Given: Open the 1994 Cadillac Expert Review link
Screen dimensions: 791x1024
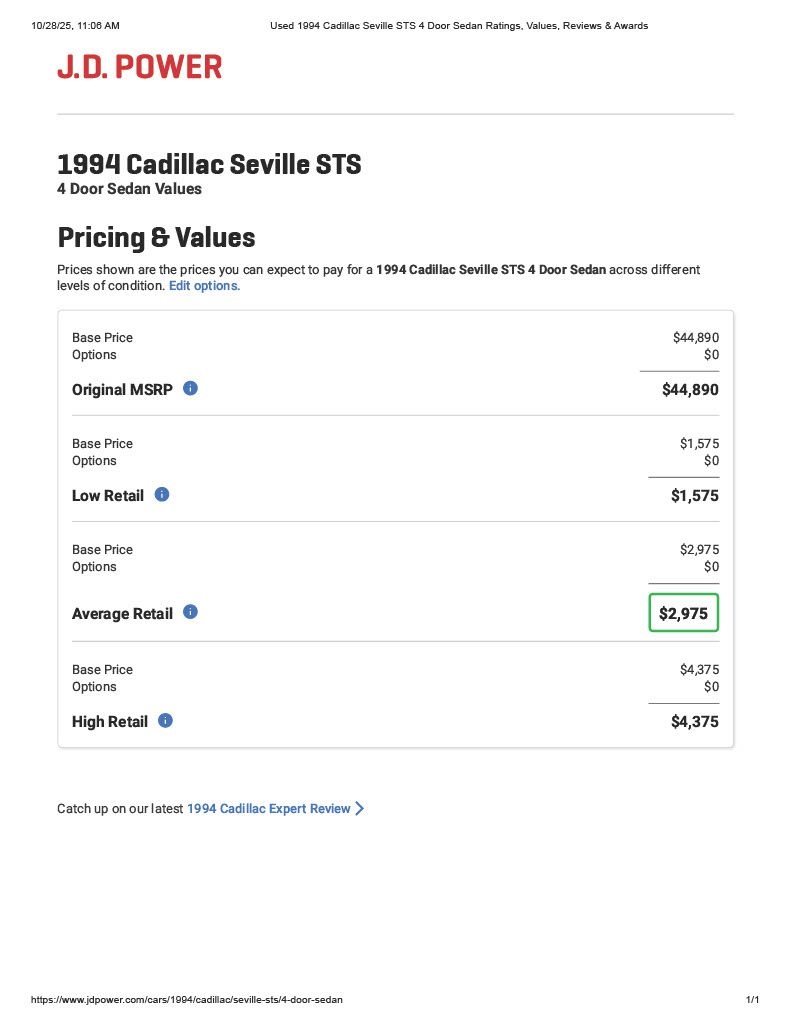Looking at the screenshot, I should coord(268,808).
